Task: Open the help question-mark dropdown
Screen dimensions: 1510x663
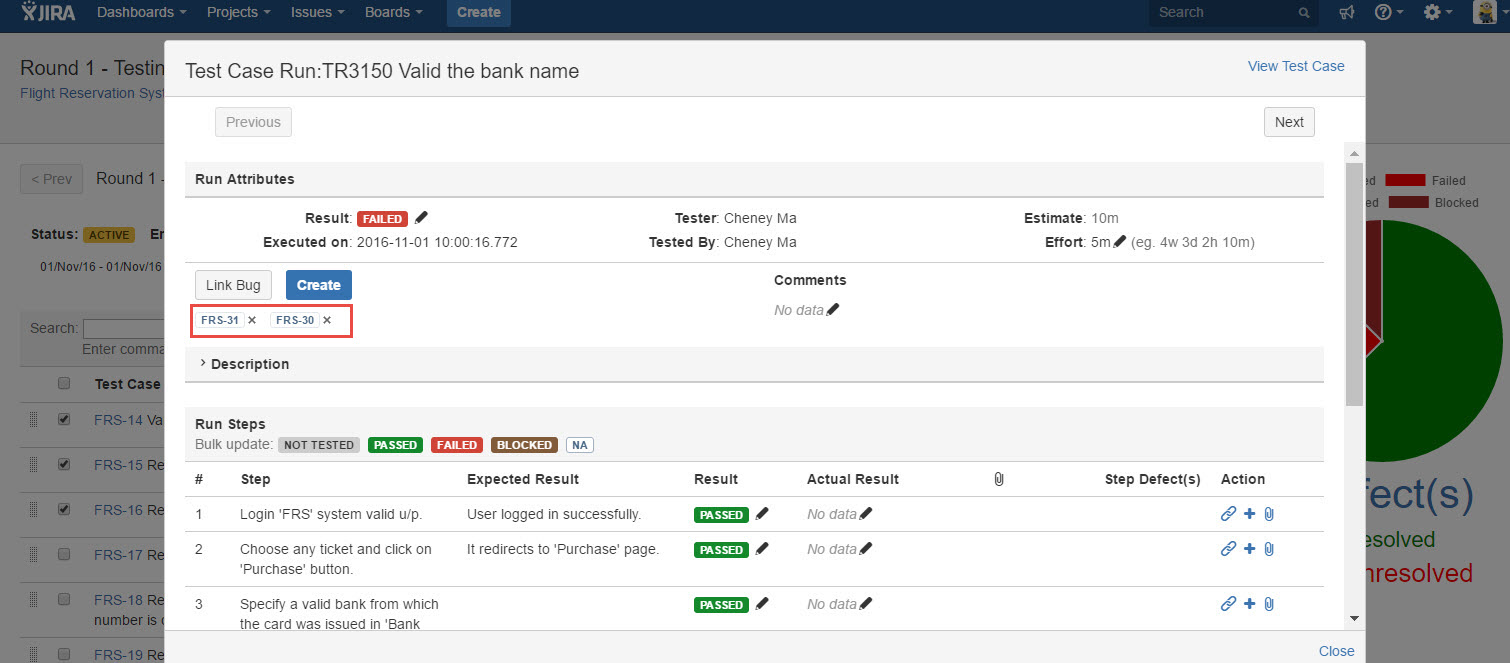Action: 1390,12
